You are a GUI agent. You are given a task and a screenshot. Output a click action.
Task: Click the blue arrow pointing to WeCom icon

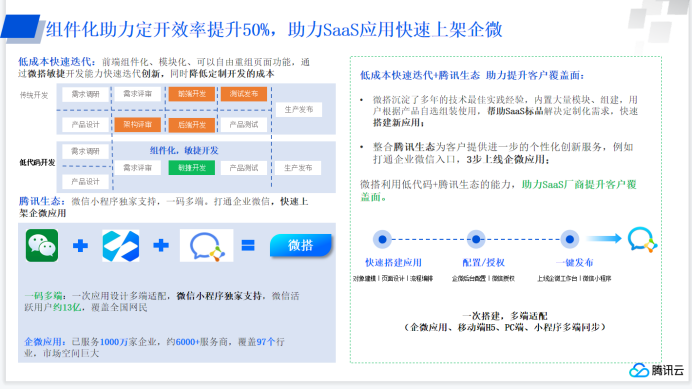coord(604,239)
